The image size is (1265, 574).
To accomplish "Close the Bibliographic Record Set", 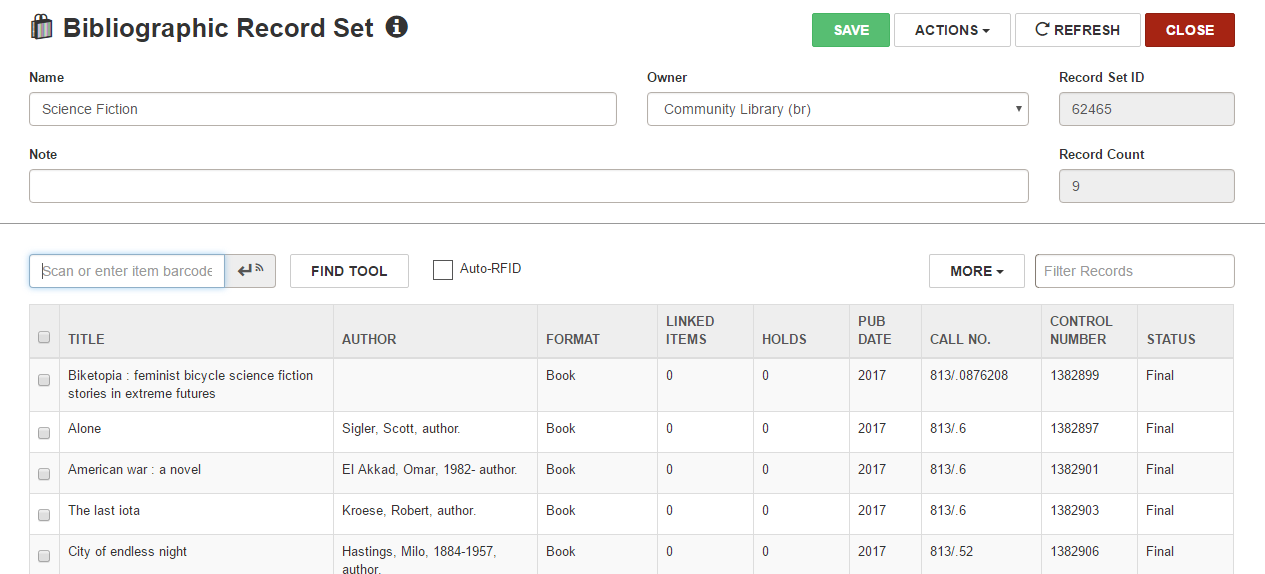I will click(x=1190, y=30).
